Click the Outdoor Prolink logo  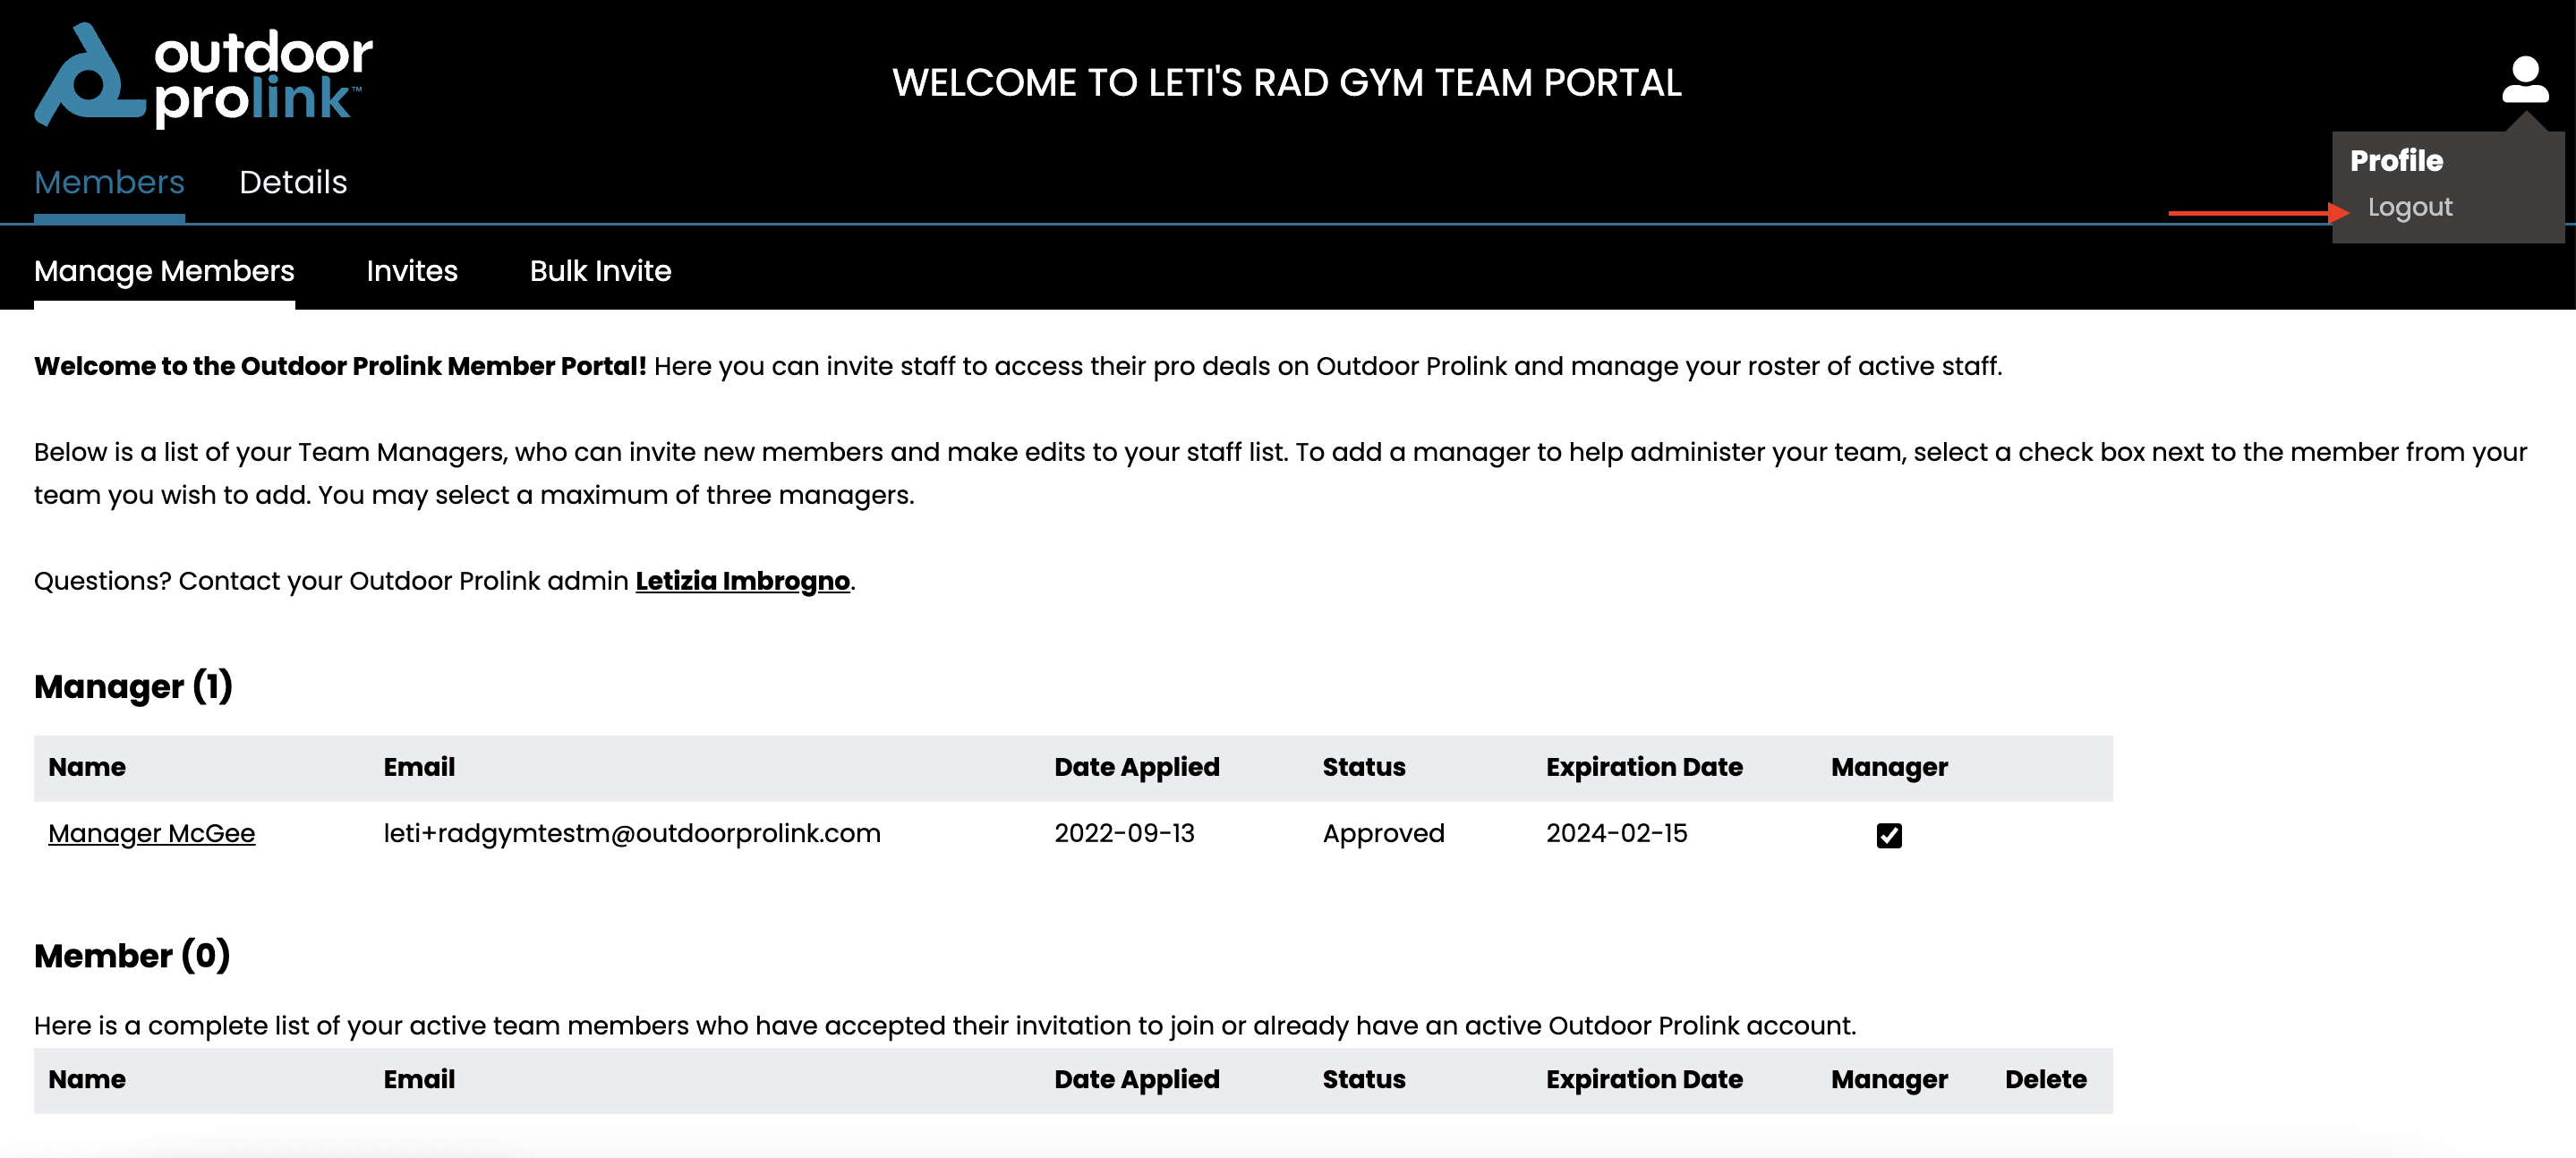[x=204, y=76]
